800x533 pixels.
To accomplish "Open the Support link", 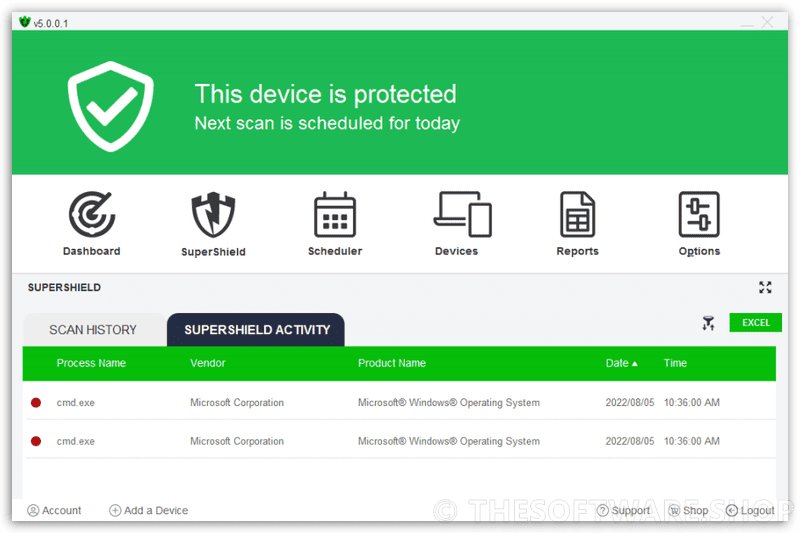I will (623, 510).
